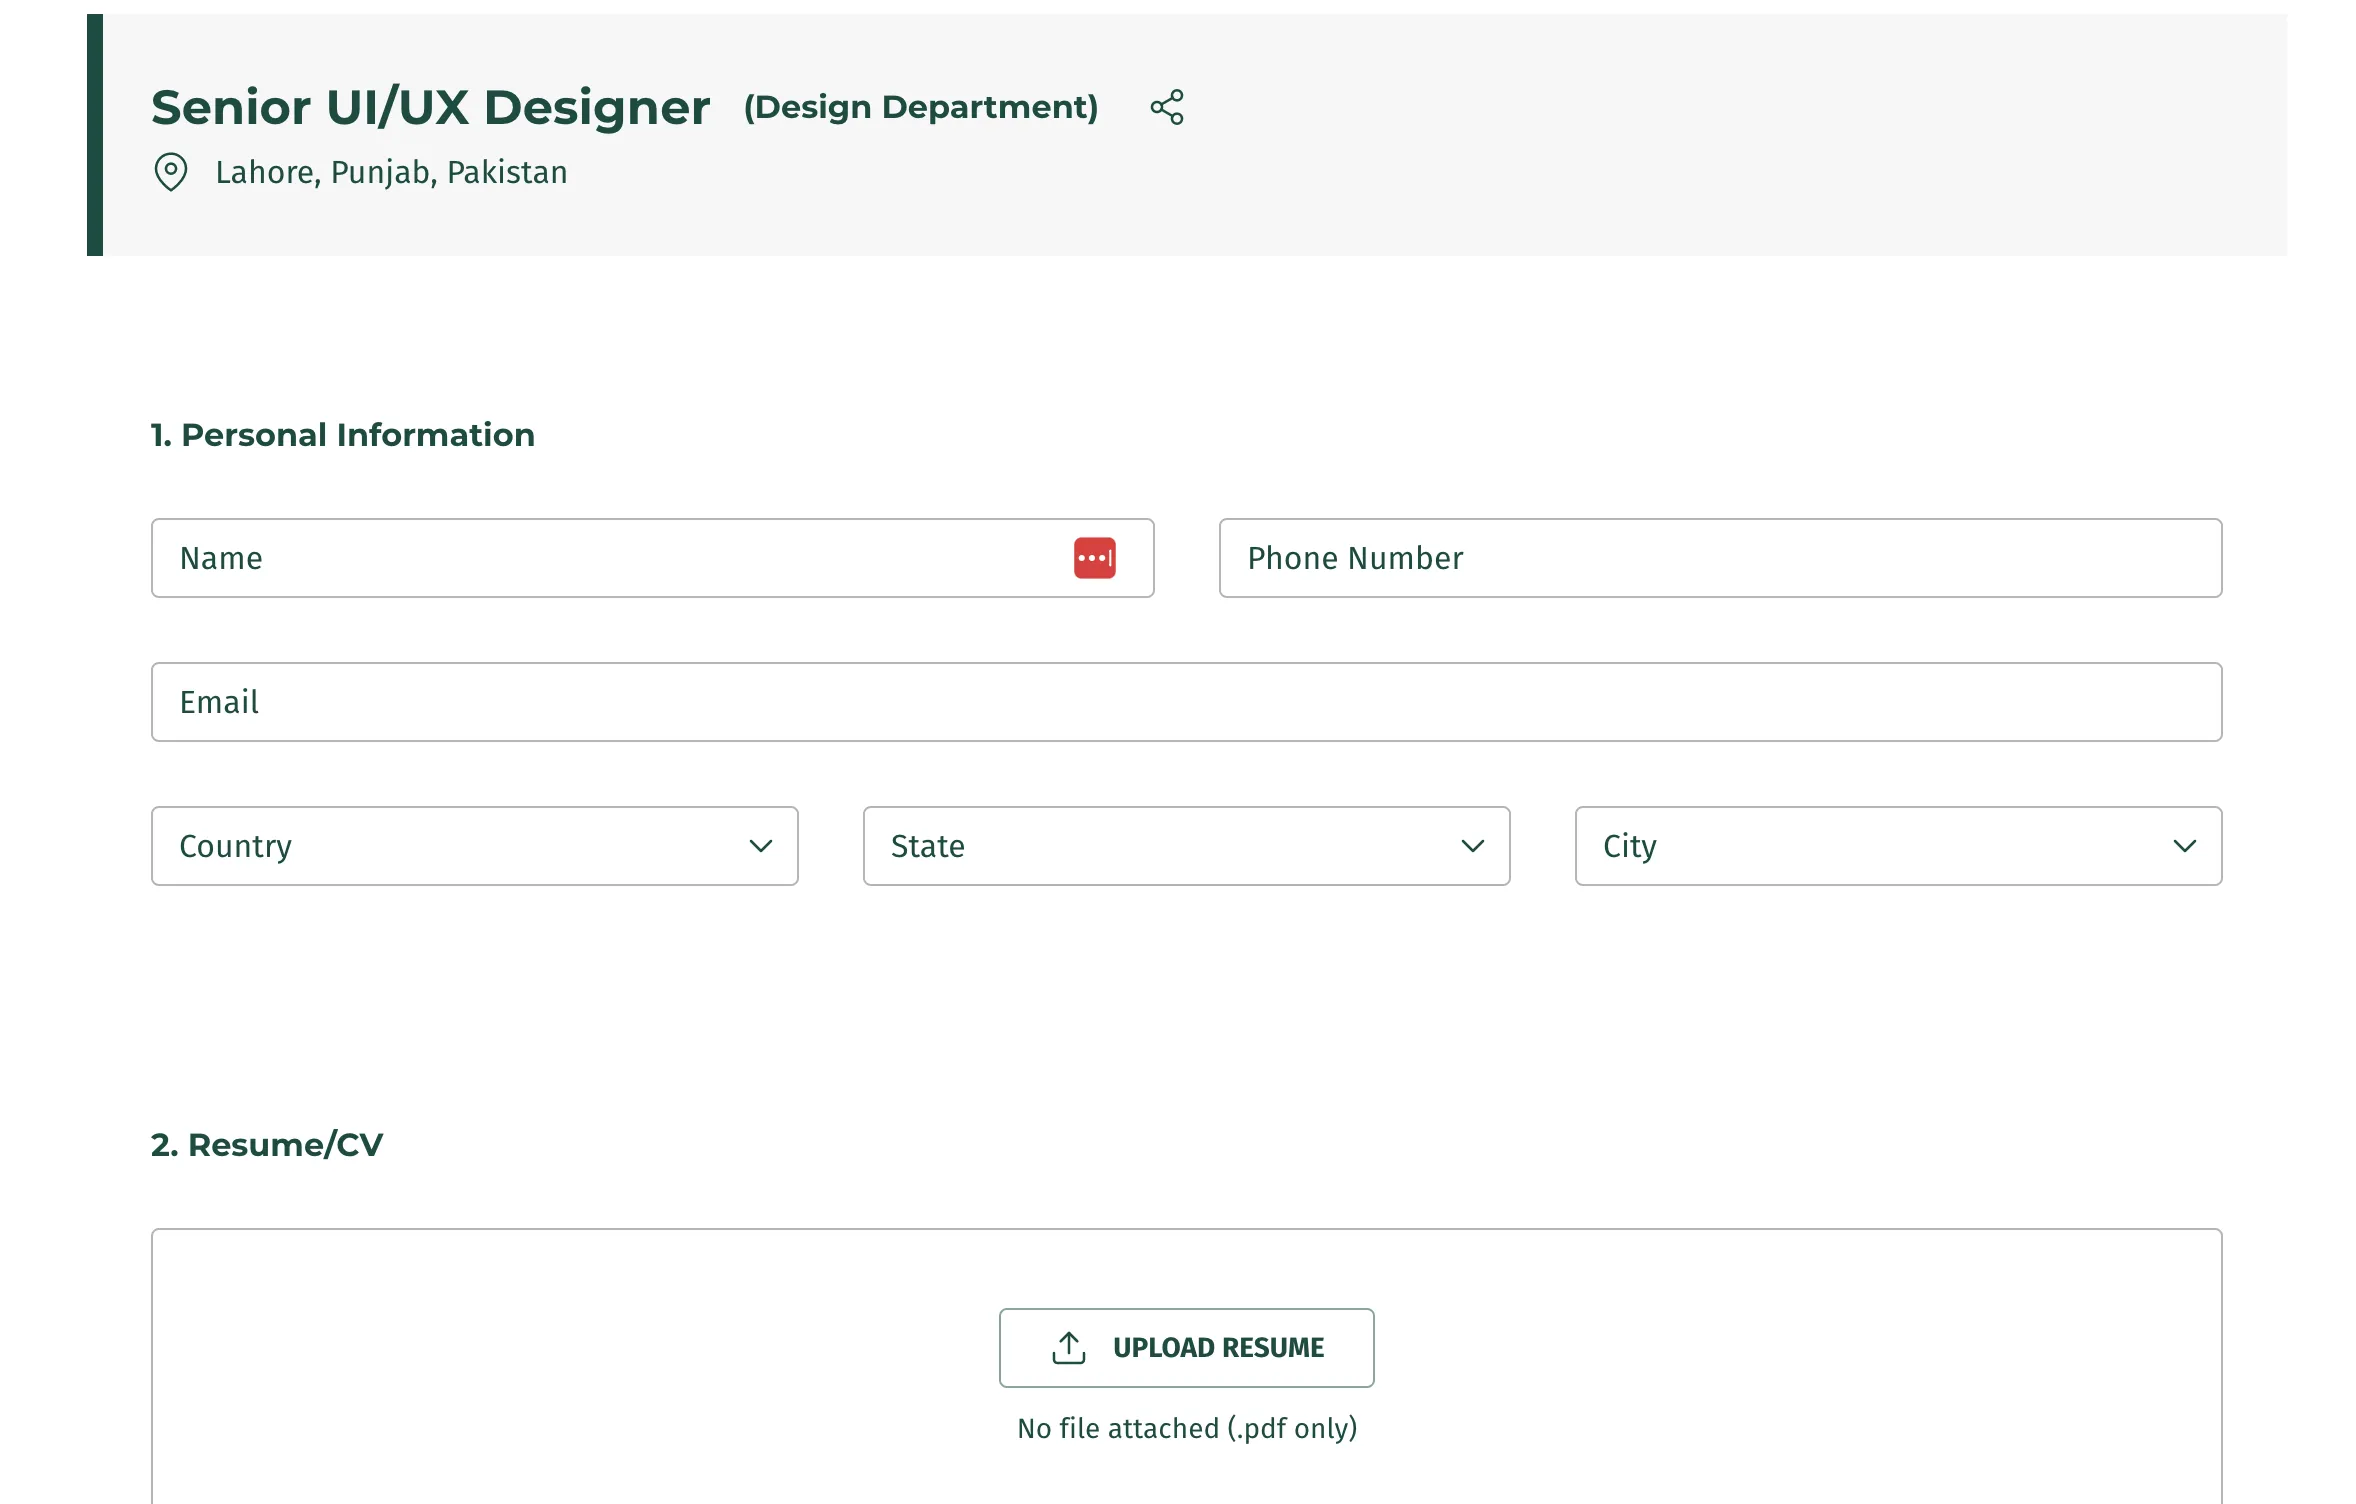Click the Senior UI/UX Designer title

coord(431,107)
